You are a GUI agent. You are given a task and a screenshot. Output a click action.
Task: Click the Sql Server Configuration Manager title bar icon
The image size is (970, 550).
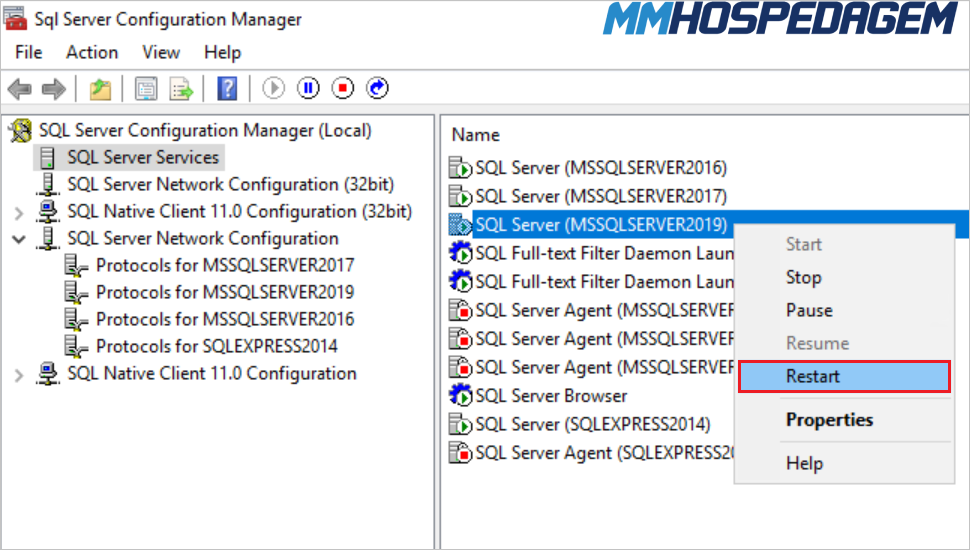(15, 19)
